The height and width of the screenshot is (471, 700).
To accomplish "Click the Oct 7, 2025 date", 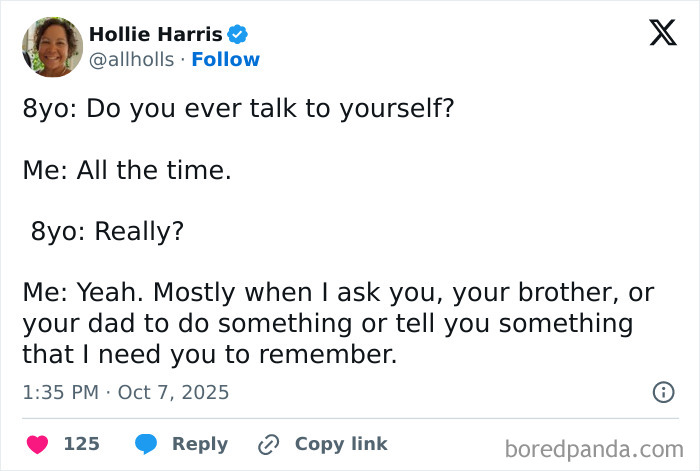I will (x=173, y=392).
